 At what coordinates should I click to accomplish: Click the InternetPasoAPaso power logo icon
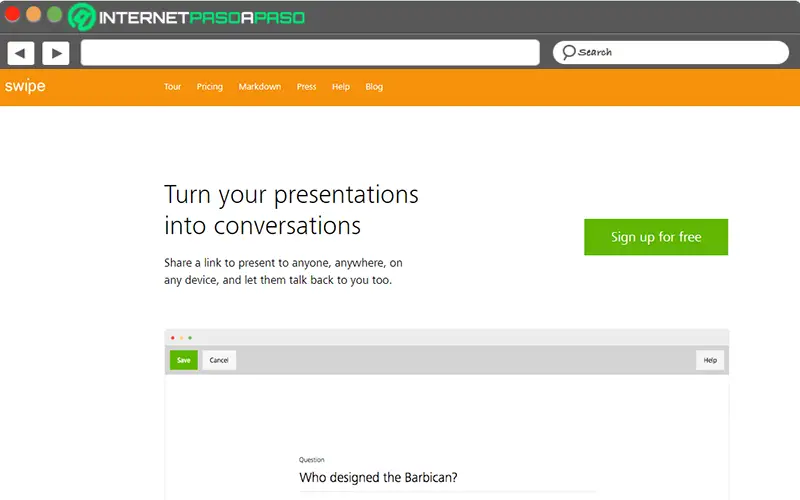click(x=82, y=17)
